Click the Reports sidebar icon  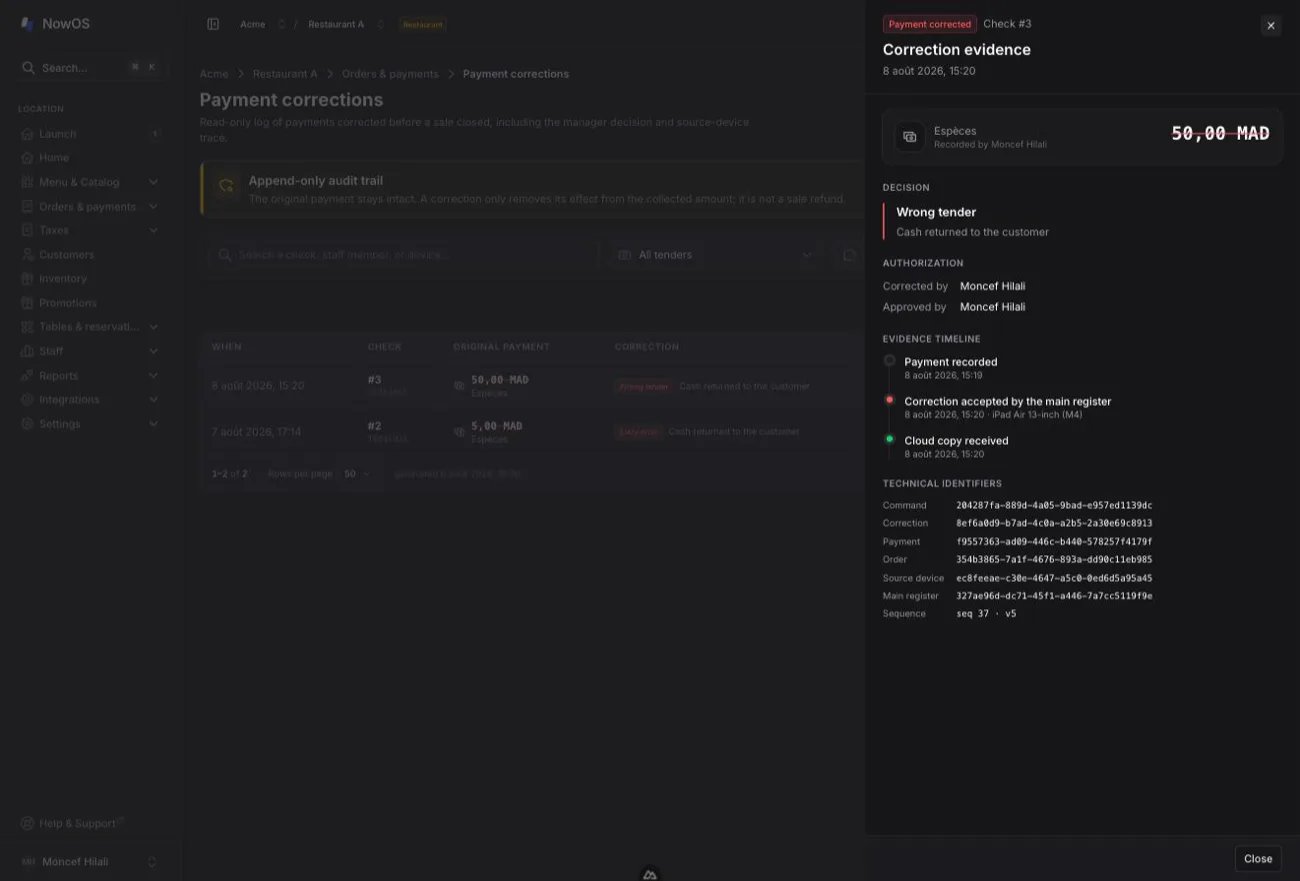pos(27,376)
